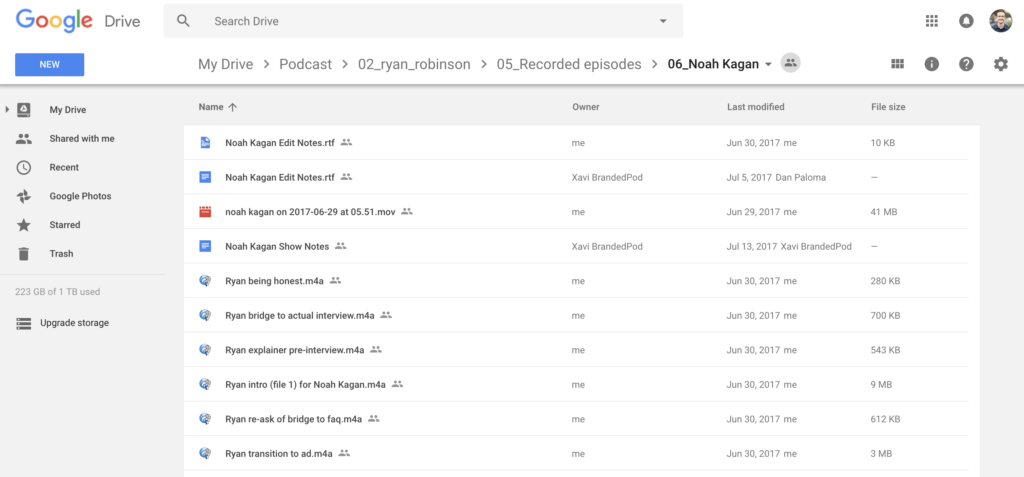Click the Trash bin icon
1024x477 pixels.
point(24,254)
